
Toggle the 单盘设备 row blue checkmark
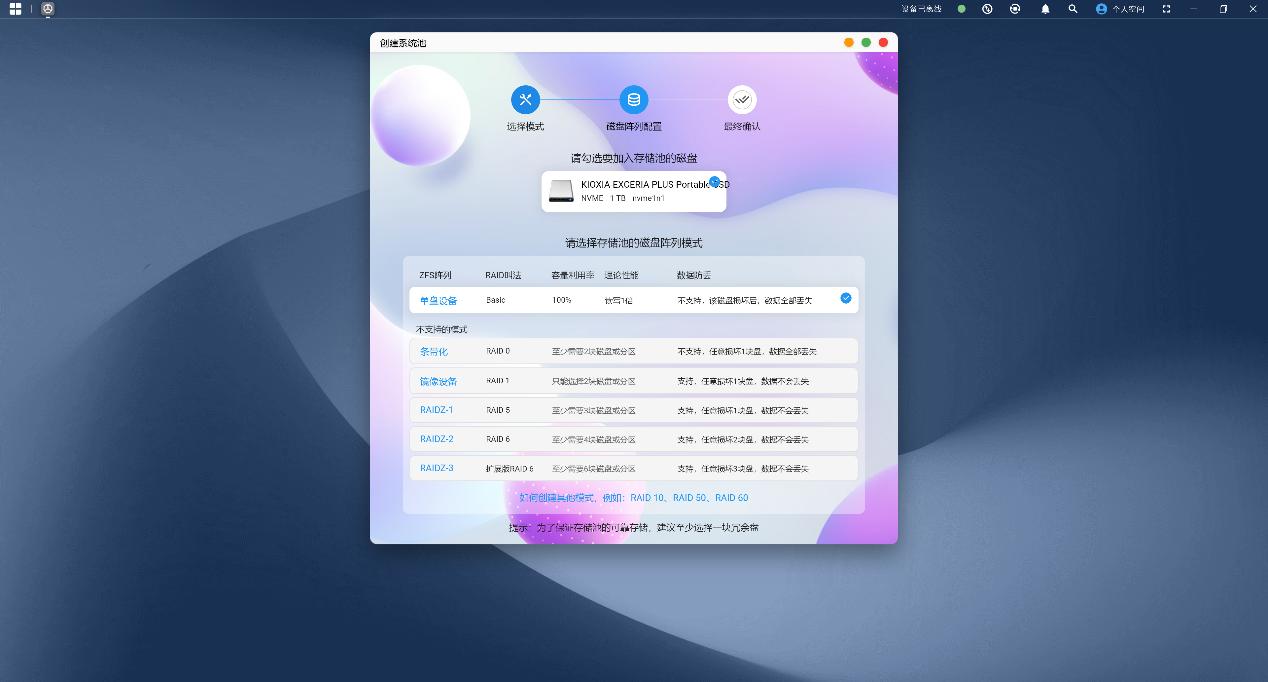(846, 298)
